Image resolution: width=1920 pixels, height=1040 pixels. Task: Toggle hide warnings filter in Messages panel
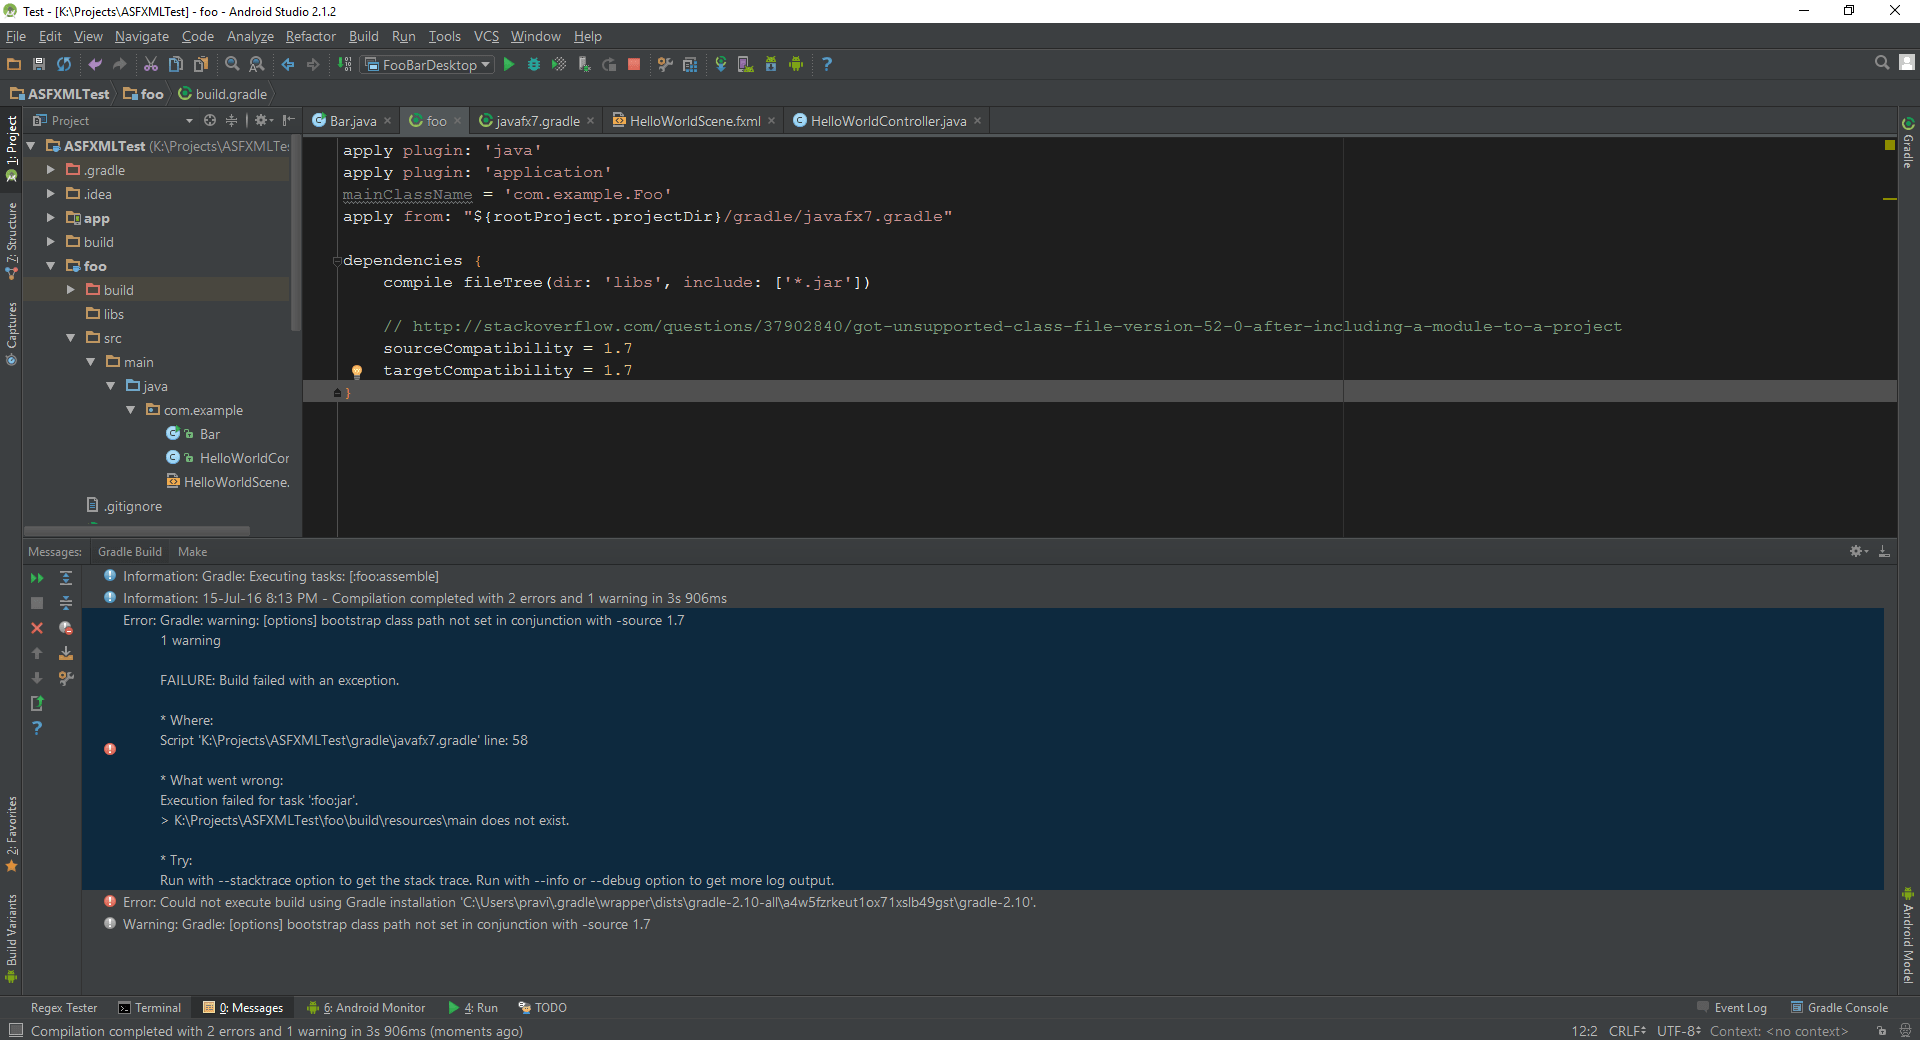(66, 628)
